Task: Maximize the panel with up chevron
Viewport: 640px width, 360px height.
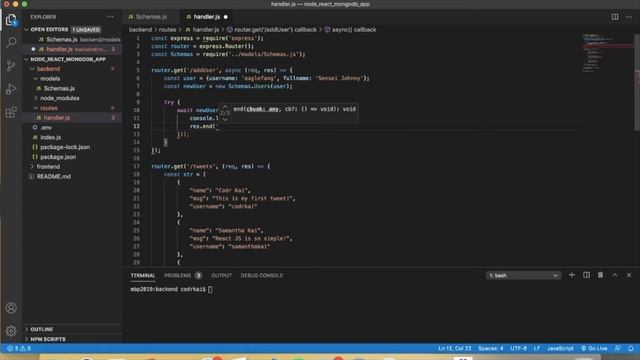Action: click(x=615, y=275)
